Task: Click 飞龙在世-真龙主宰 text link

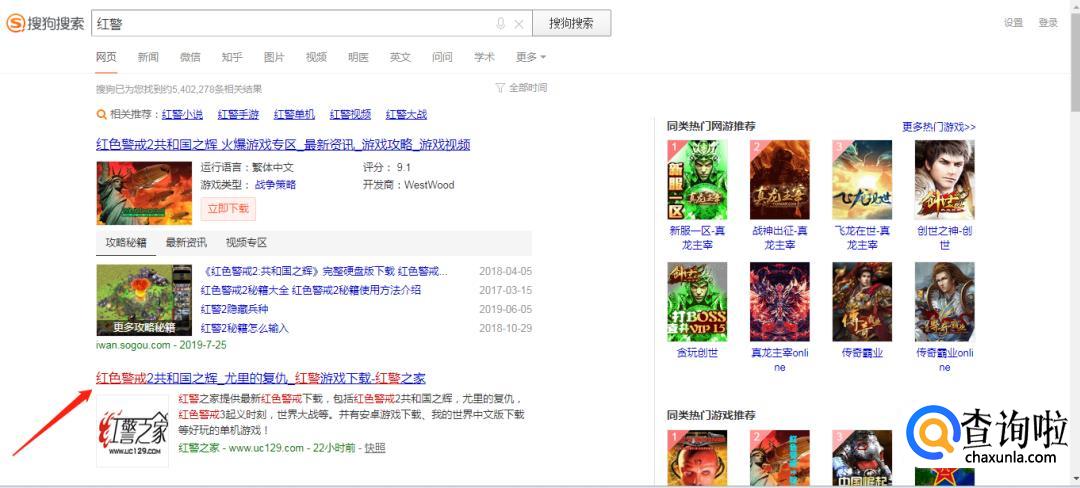Action: point(862,237)
